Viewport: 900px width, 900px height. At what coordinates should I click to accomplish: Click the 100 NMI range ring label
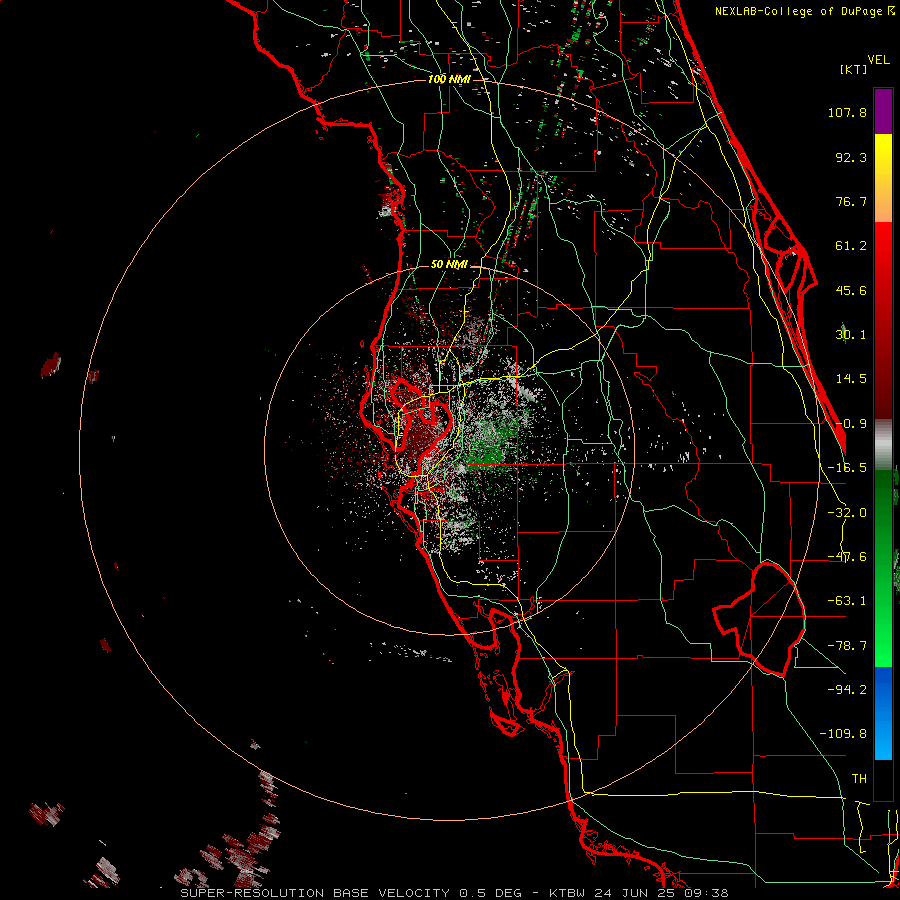pos(449,79)
